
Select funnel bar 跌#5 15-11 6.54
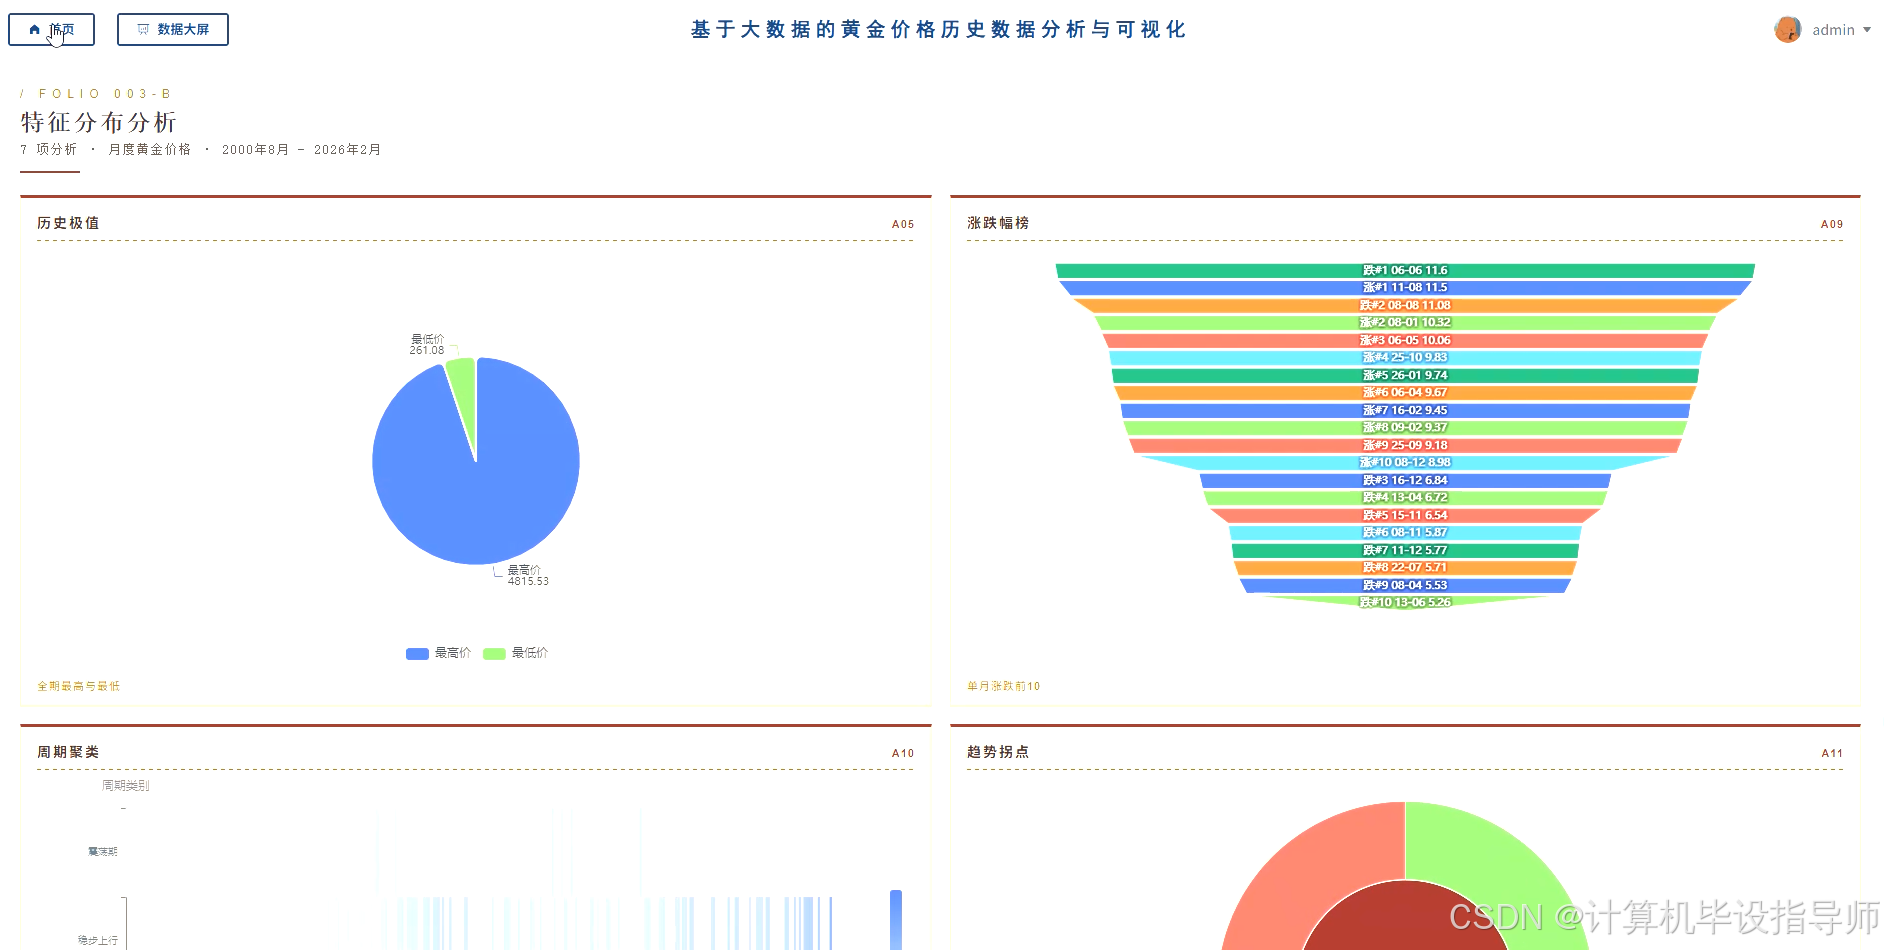click(x=1405, y=516)
